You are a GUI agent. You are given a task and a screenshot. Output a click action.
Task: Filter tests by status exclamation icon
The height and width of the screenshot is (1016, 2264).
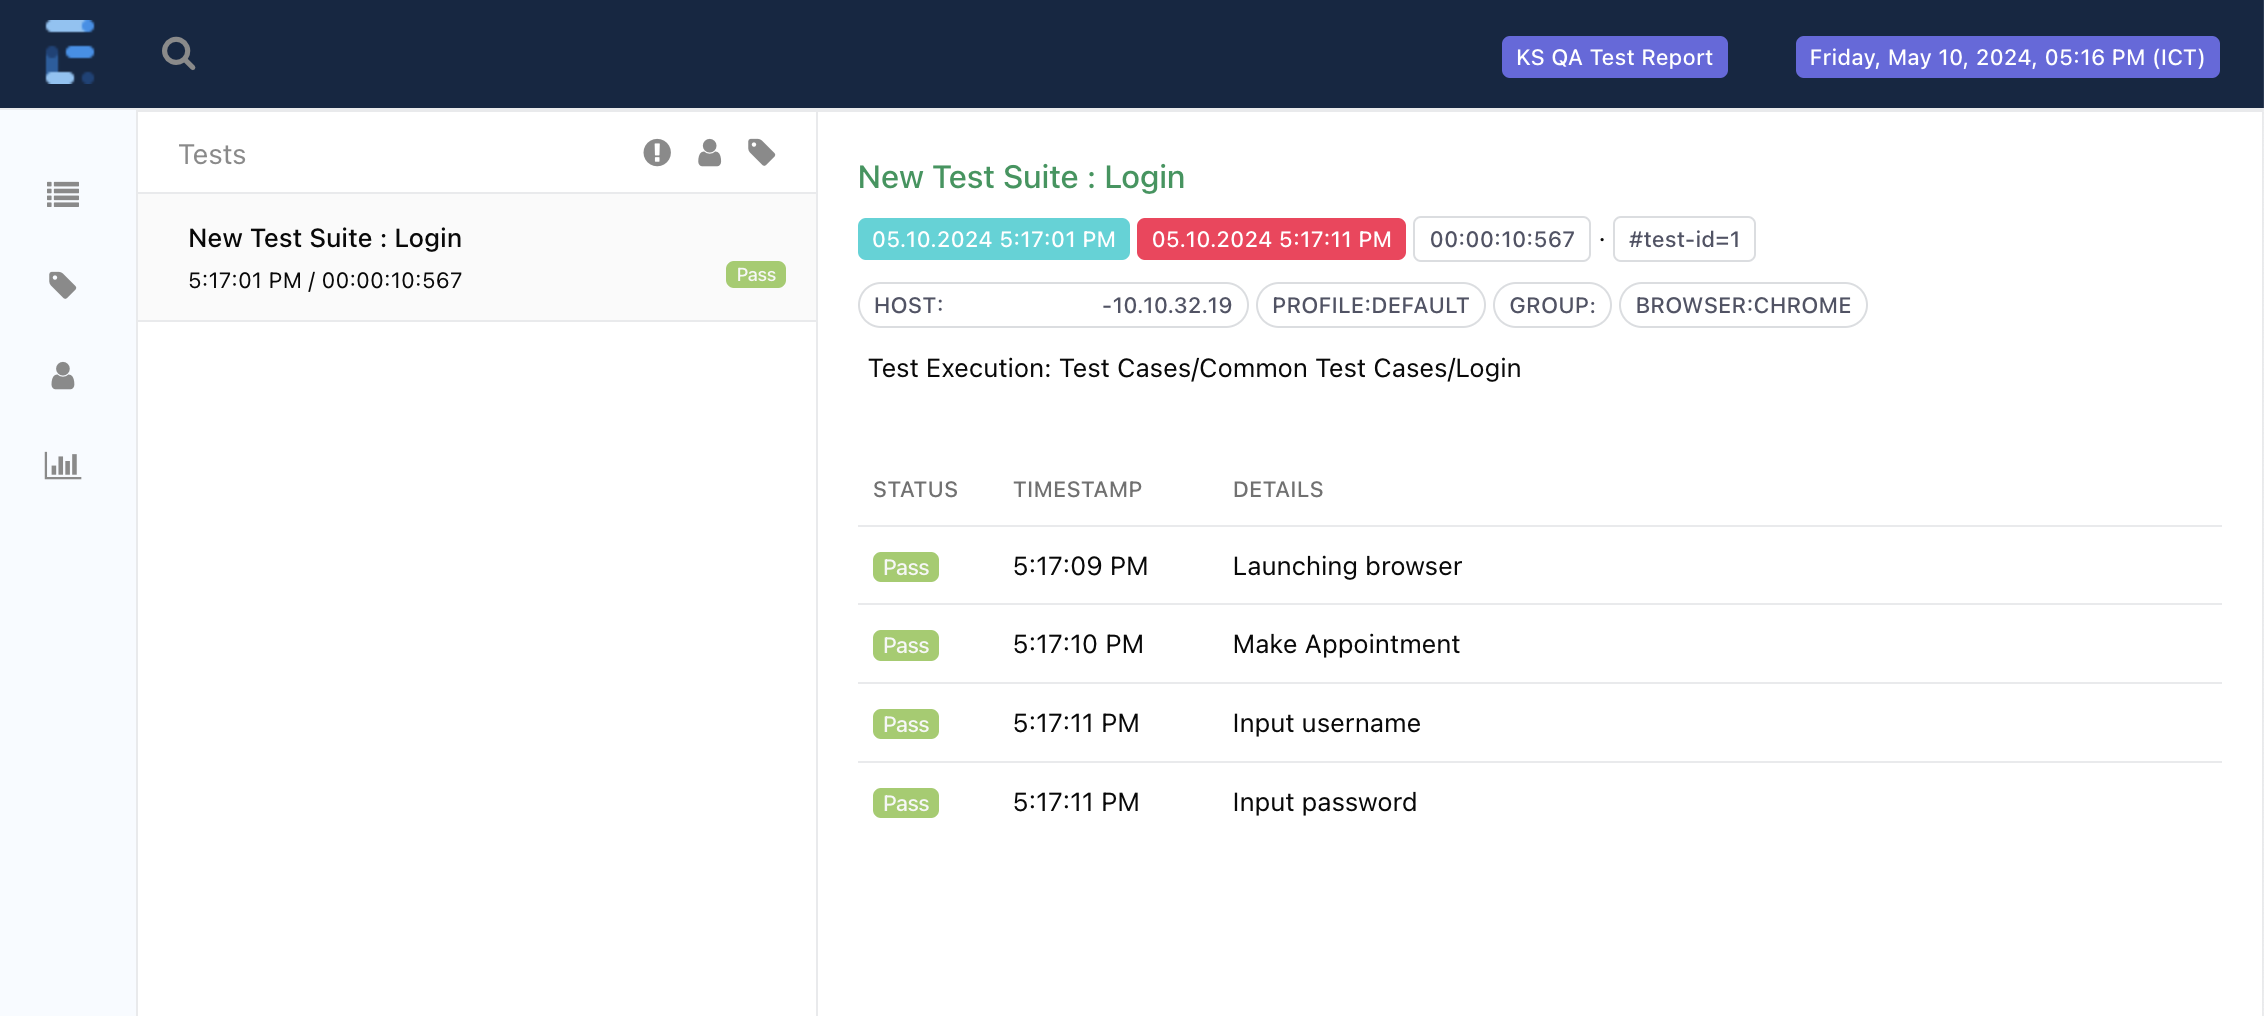click(x=656, y=153)
